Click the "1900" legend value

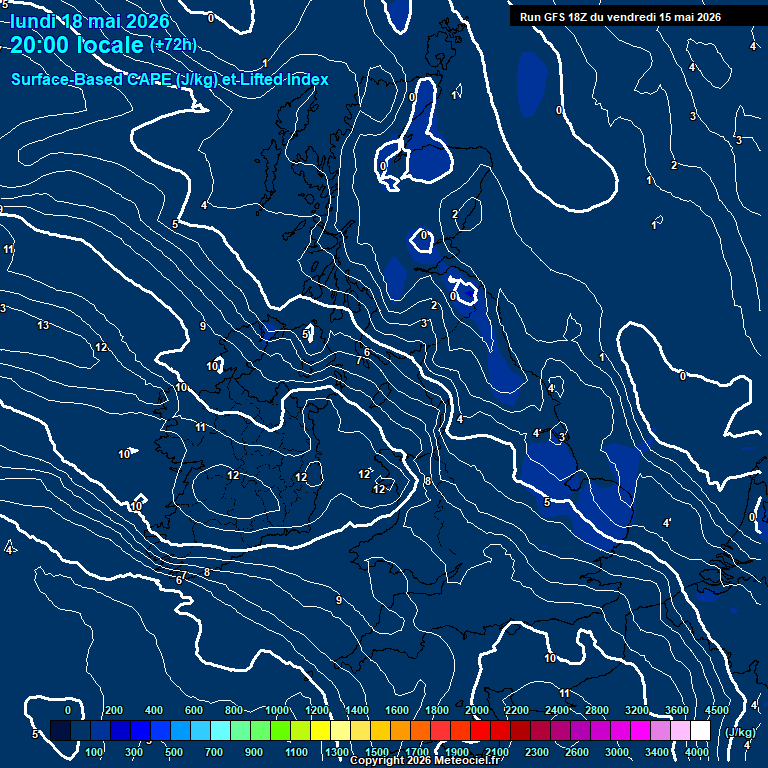457,752
